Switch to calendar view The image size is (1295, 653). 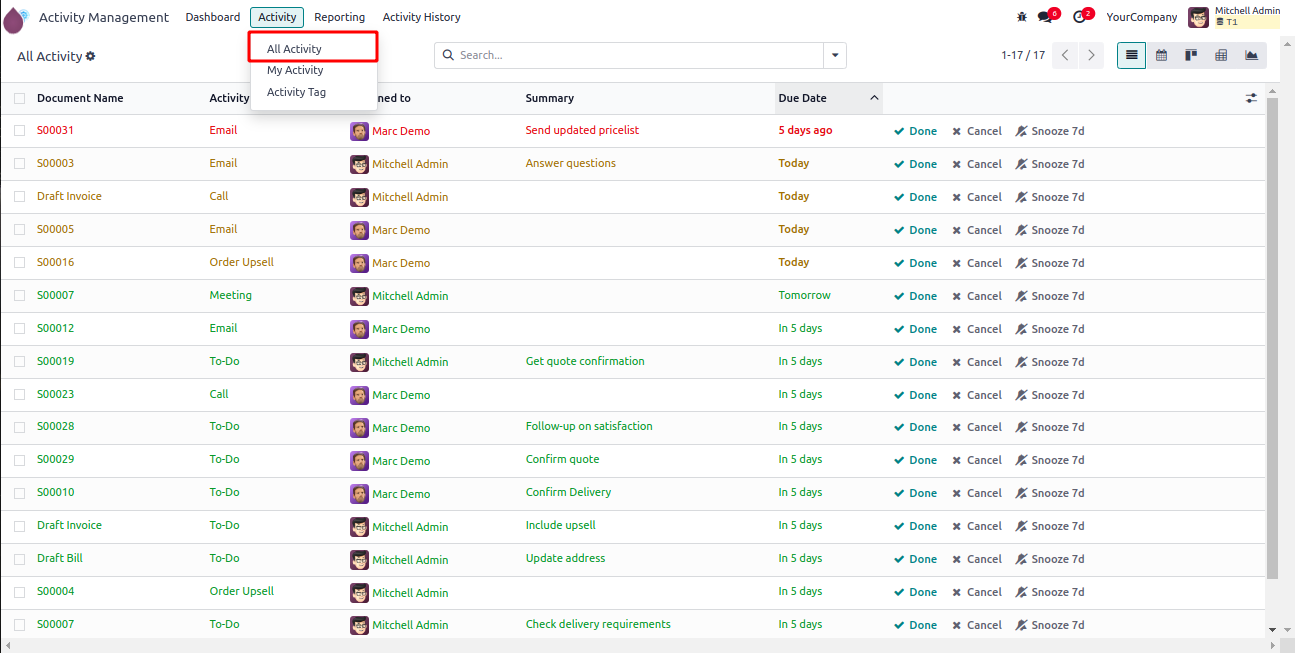click(x=1161, y=56)
